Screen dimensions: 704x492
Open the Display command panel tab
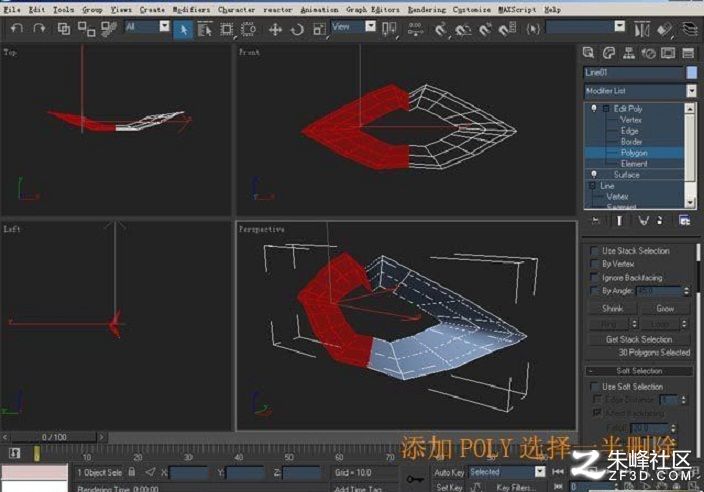[668, 53]
